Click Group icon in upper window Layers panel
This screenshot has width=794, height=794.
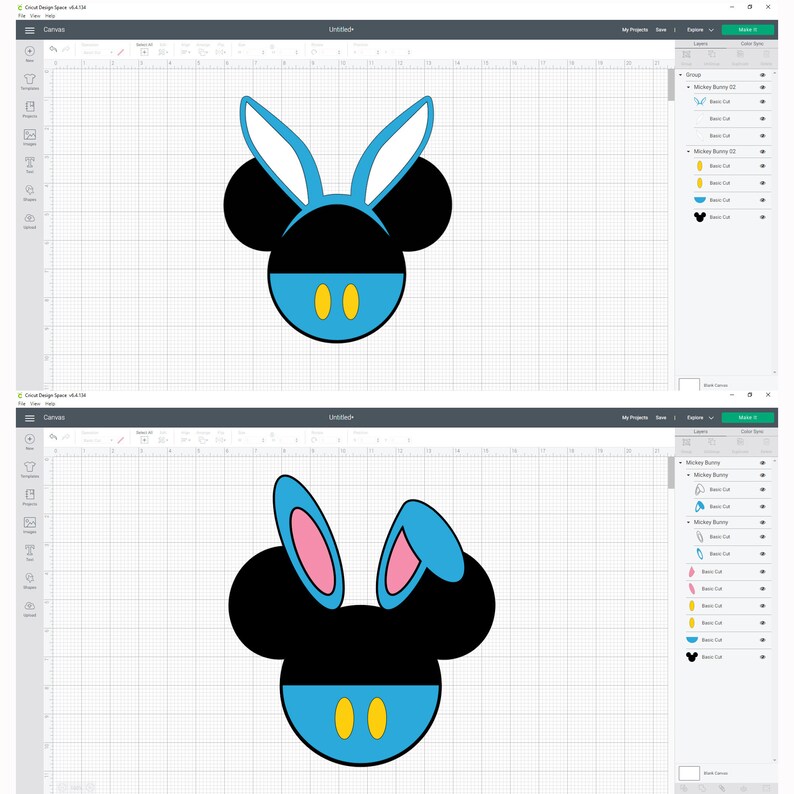[687, 56]
